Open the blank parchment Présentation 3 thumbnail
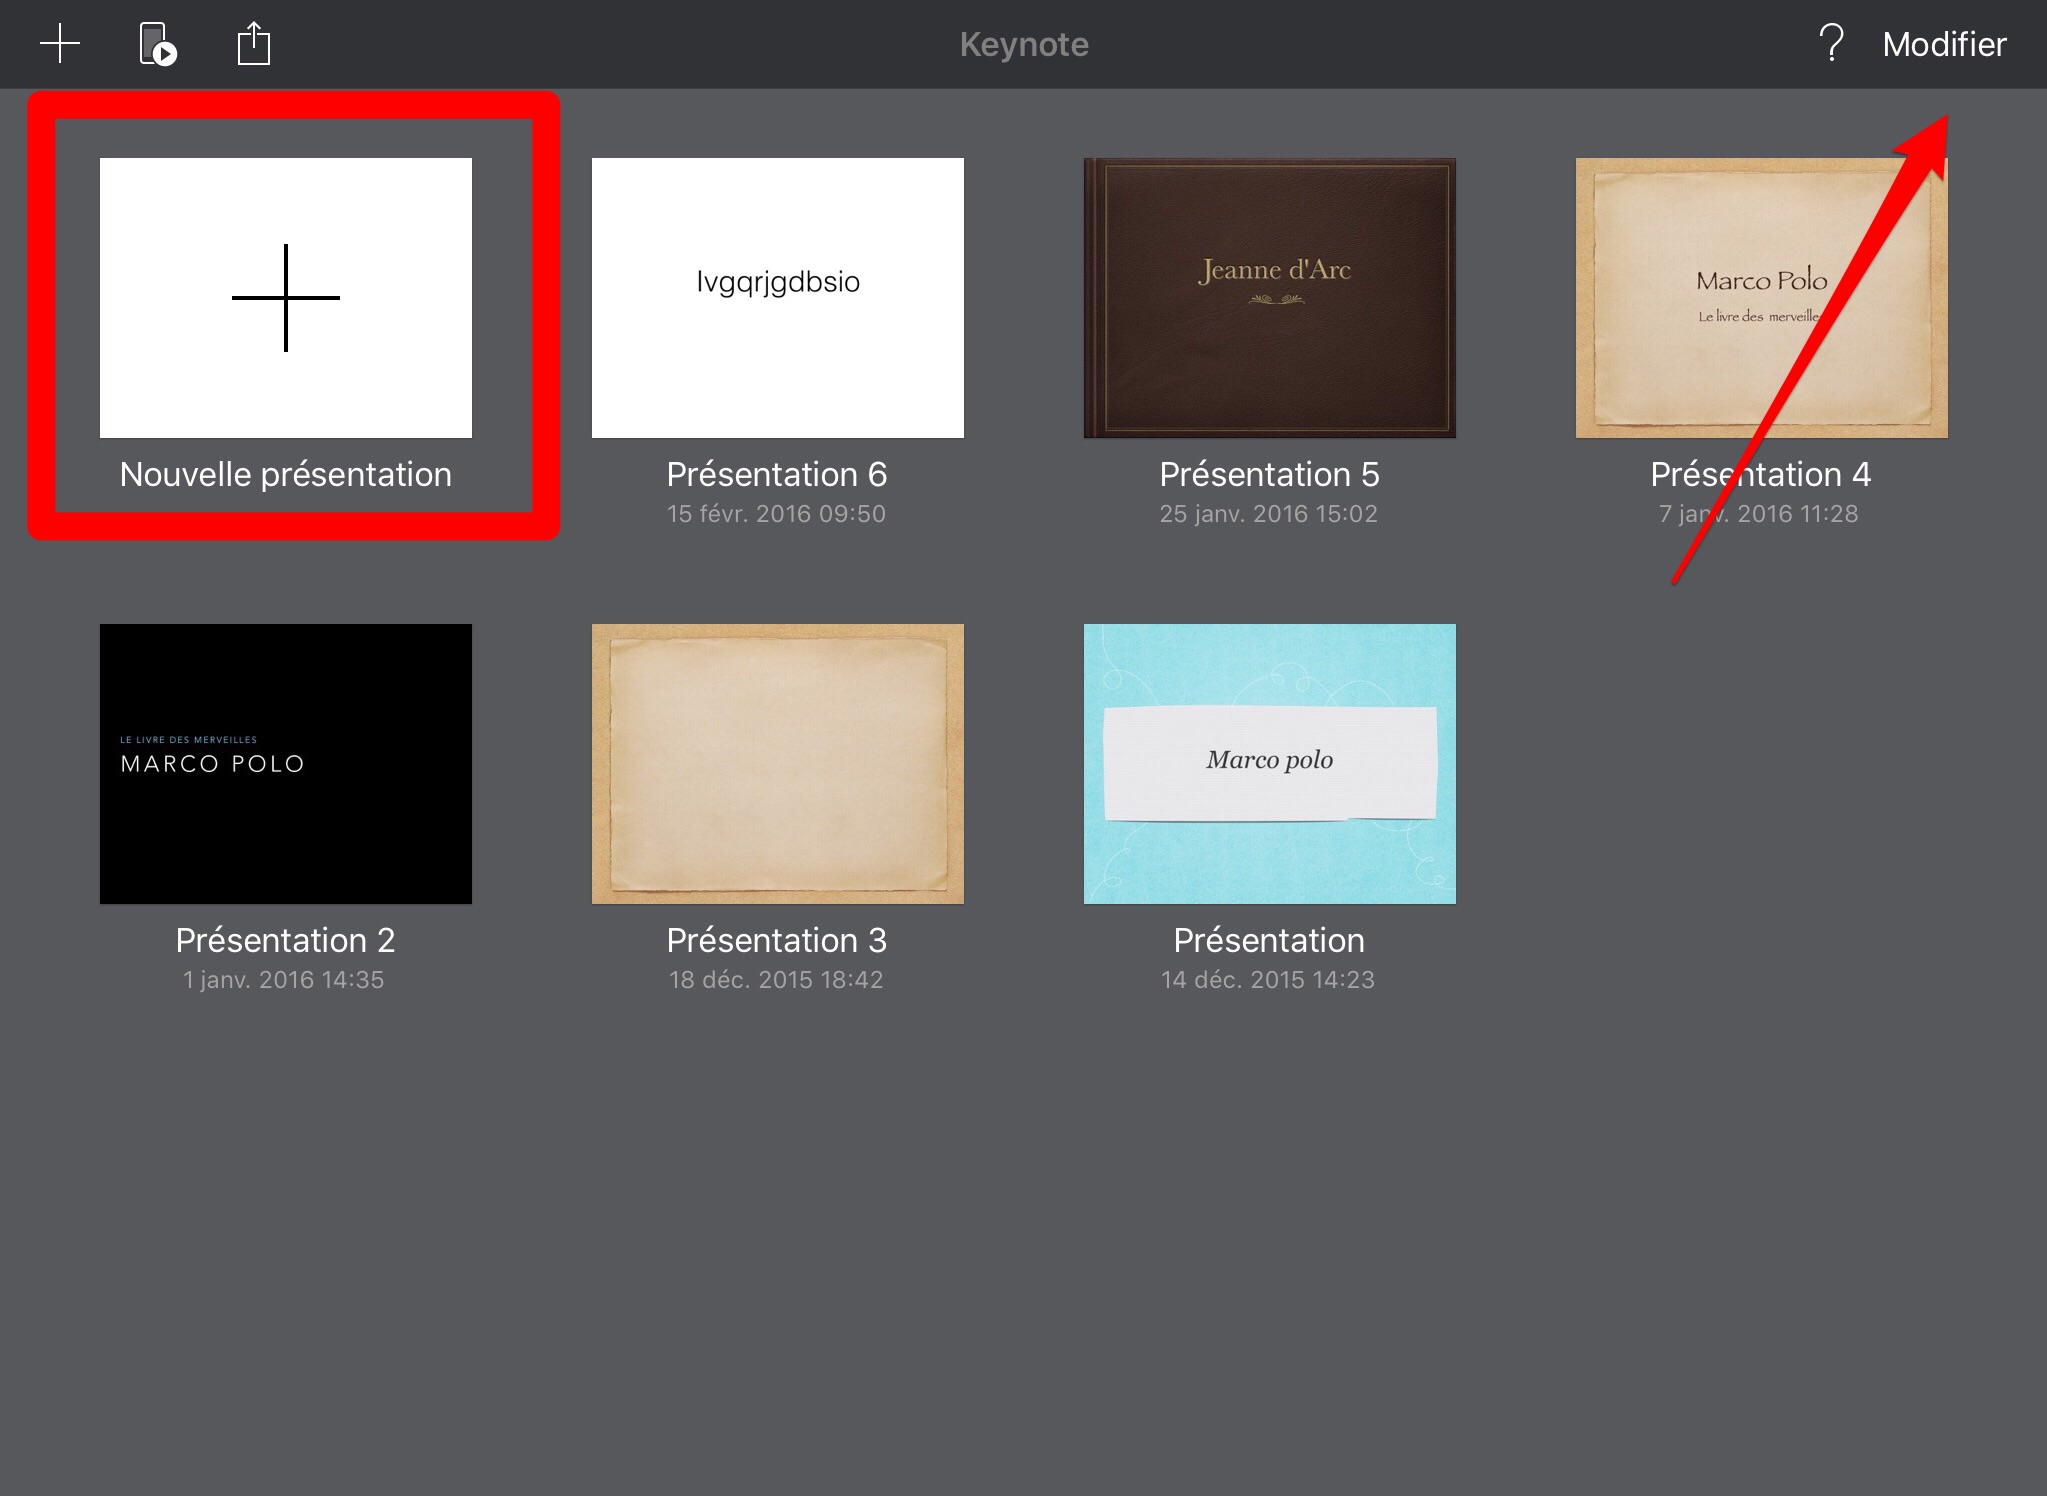 (778, 764)
